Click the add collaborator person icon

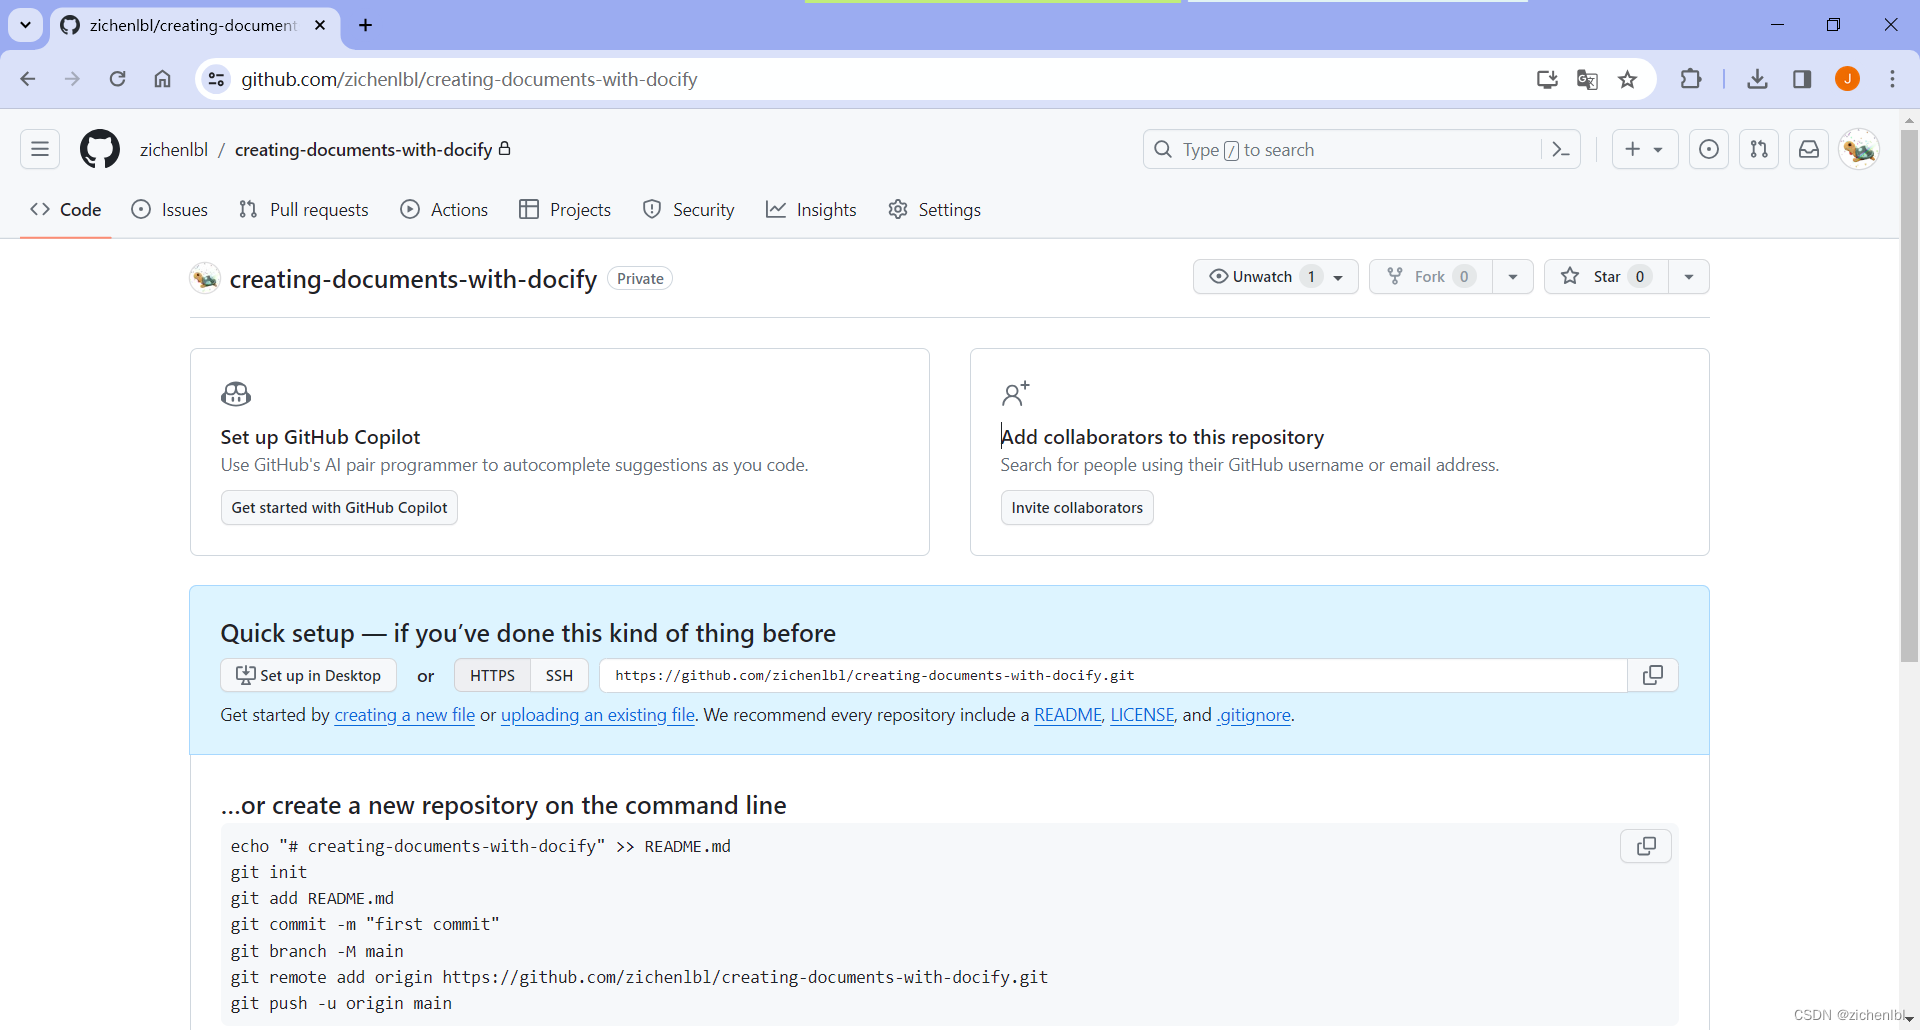point(1016,394)
